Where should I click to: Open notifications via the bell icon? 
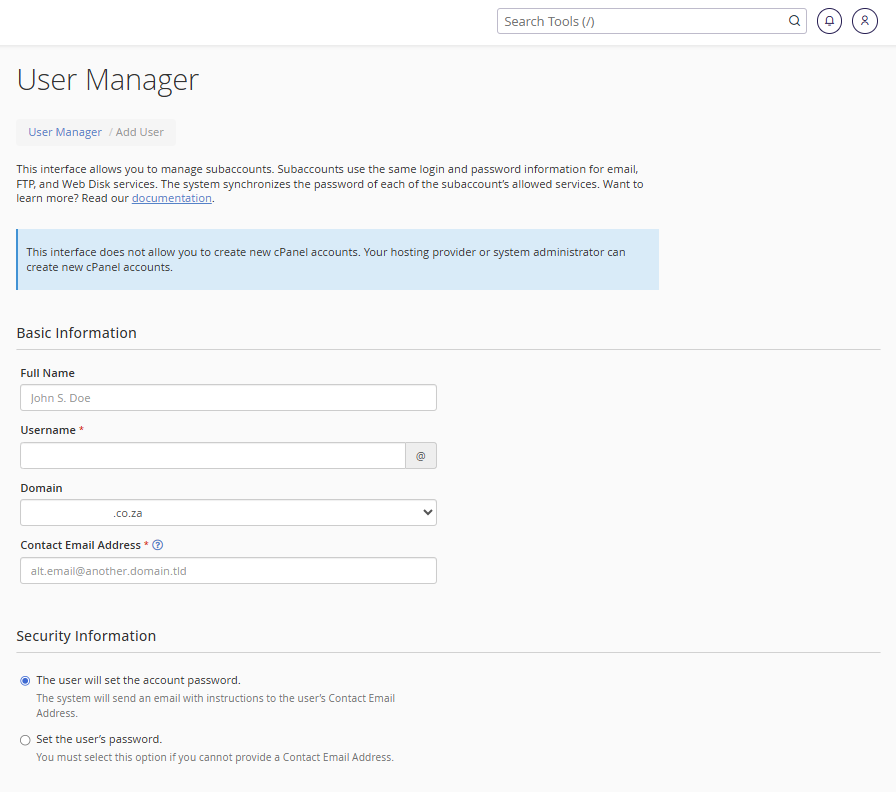click(829, 20)
